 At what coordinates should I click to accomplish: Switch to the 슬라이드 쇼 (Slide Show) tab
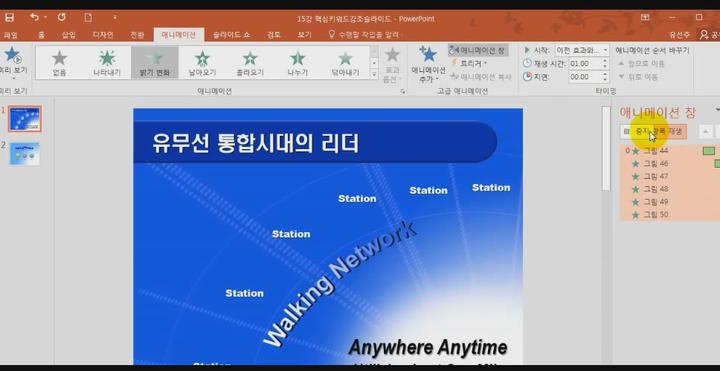[x=232, y=34]
